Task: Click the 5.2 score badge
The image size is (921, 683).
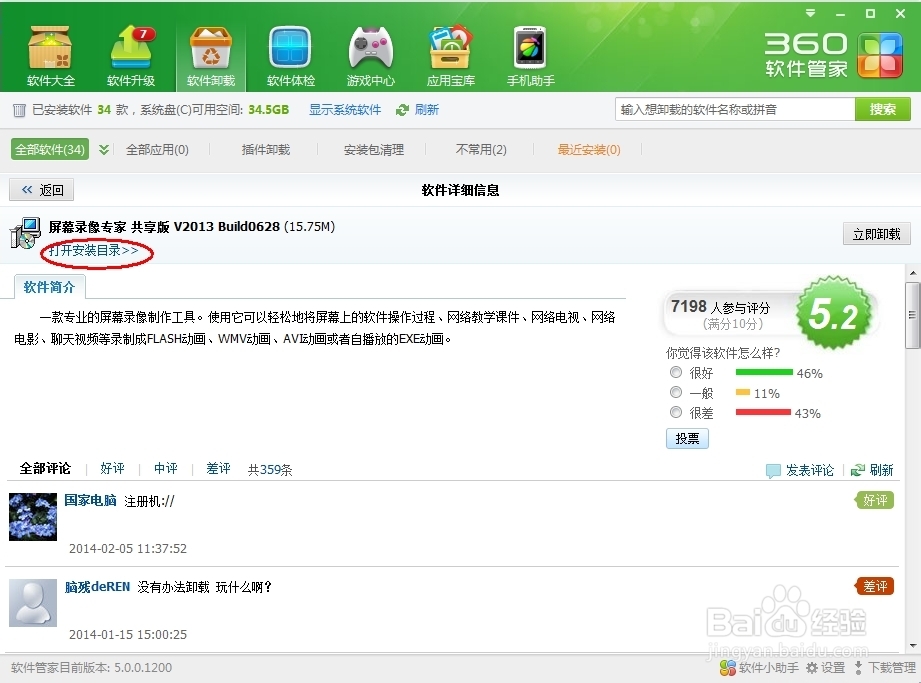Action: coord(834,313)
